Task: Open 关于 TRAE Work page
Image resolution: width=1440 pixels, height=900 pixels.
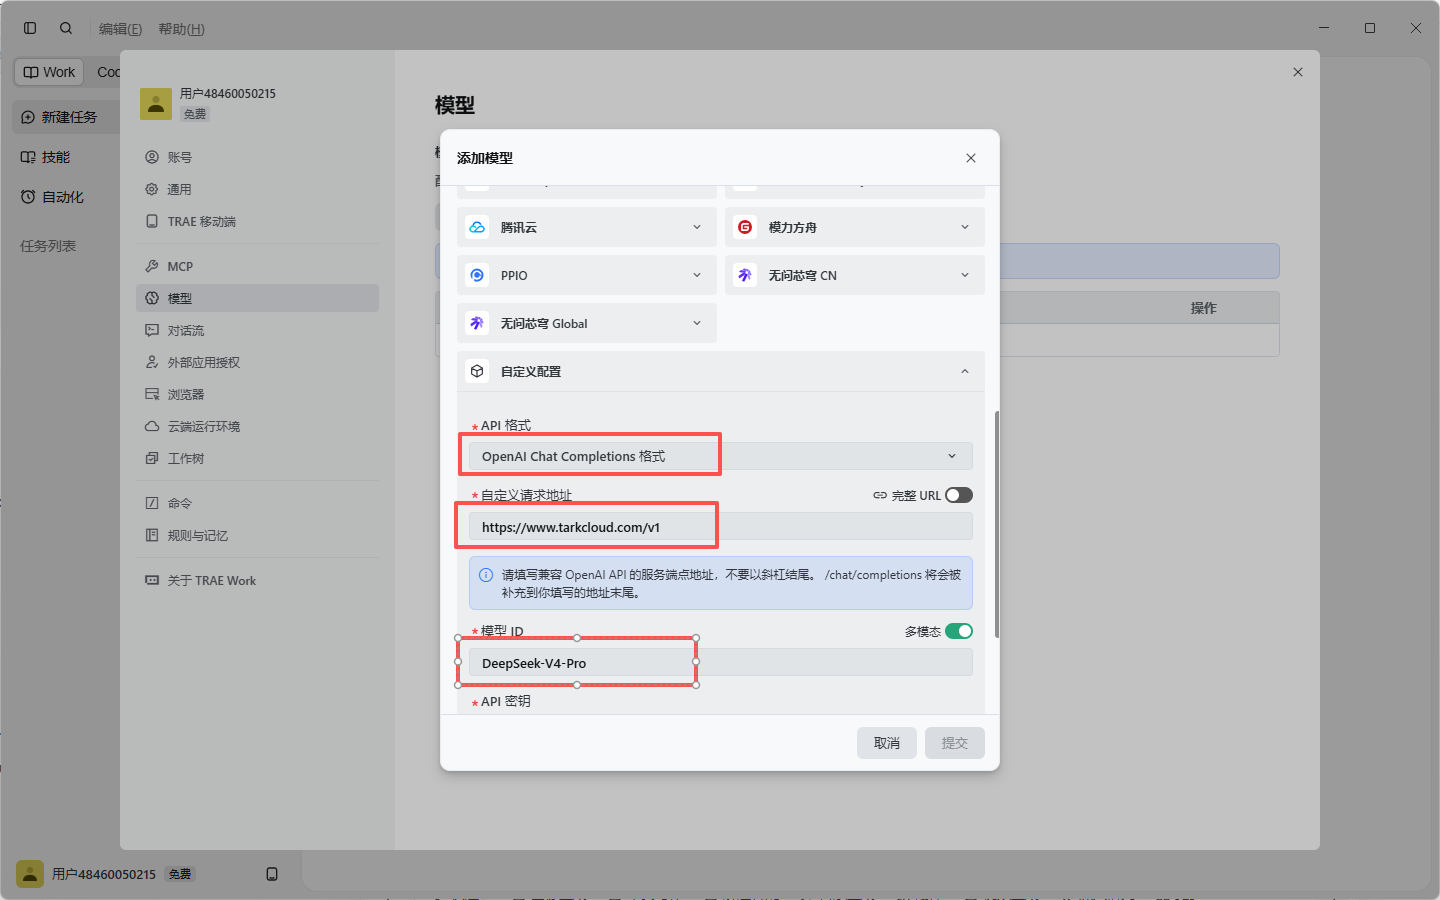Action: tap(257, 580)
